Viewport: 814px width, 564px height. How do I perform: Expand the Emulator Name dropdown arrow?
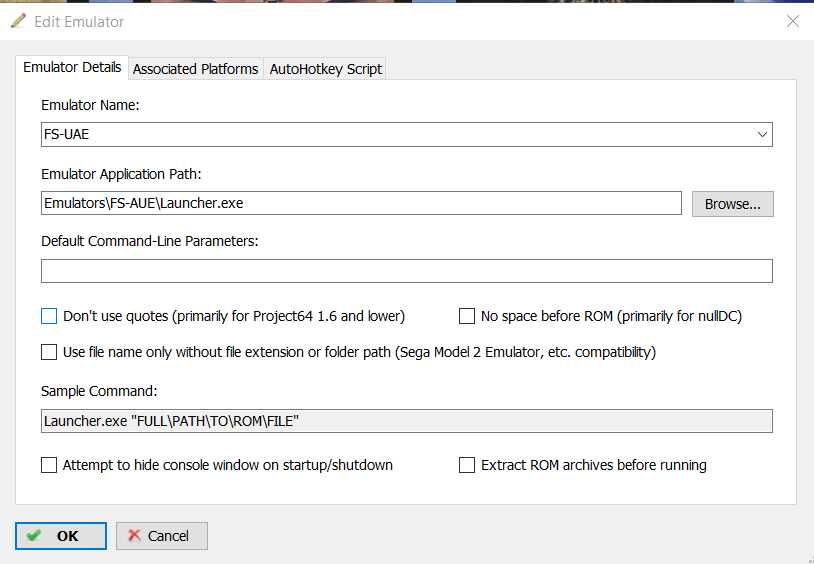[762, 135]
